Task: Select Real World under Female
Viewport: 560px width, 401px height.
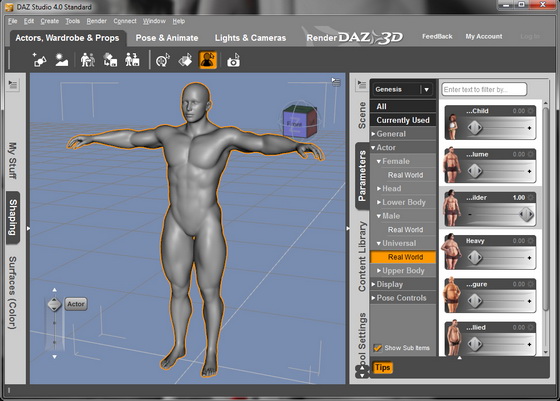Action: tap(405, 175)
